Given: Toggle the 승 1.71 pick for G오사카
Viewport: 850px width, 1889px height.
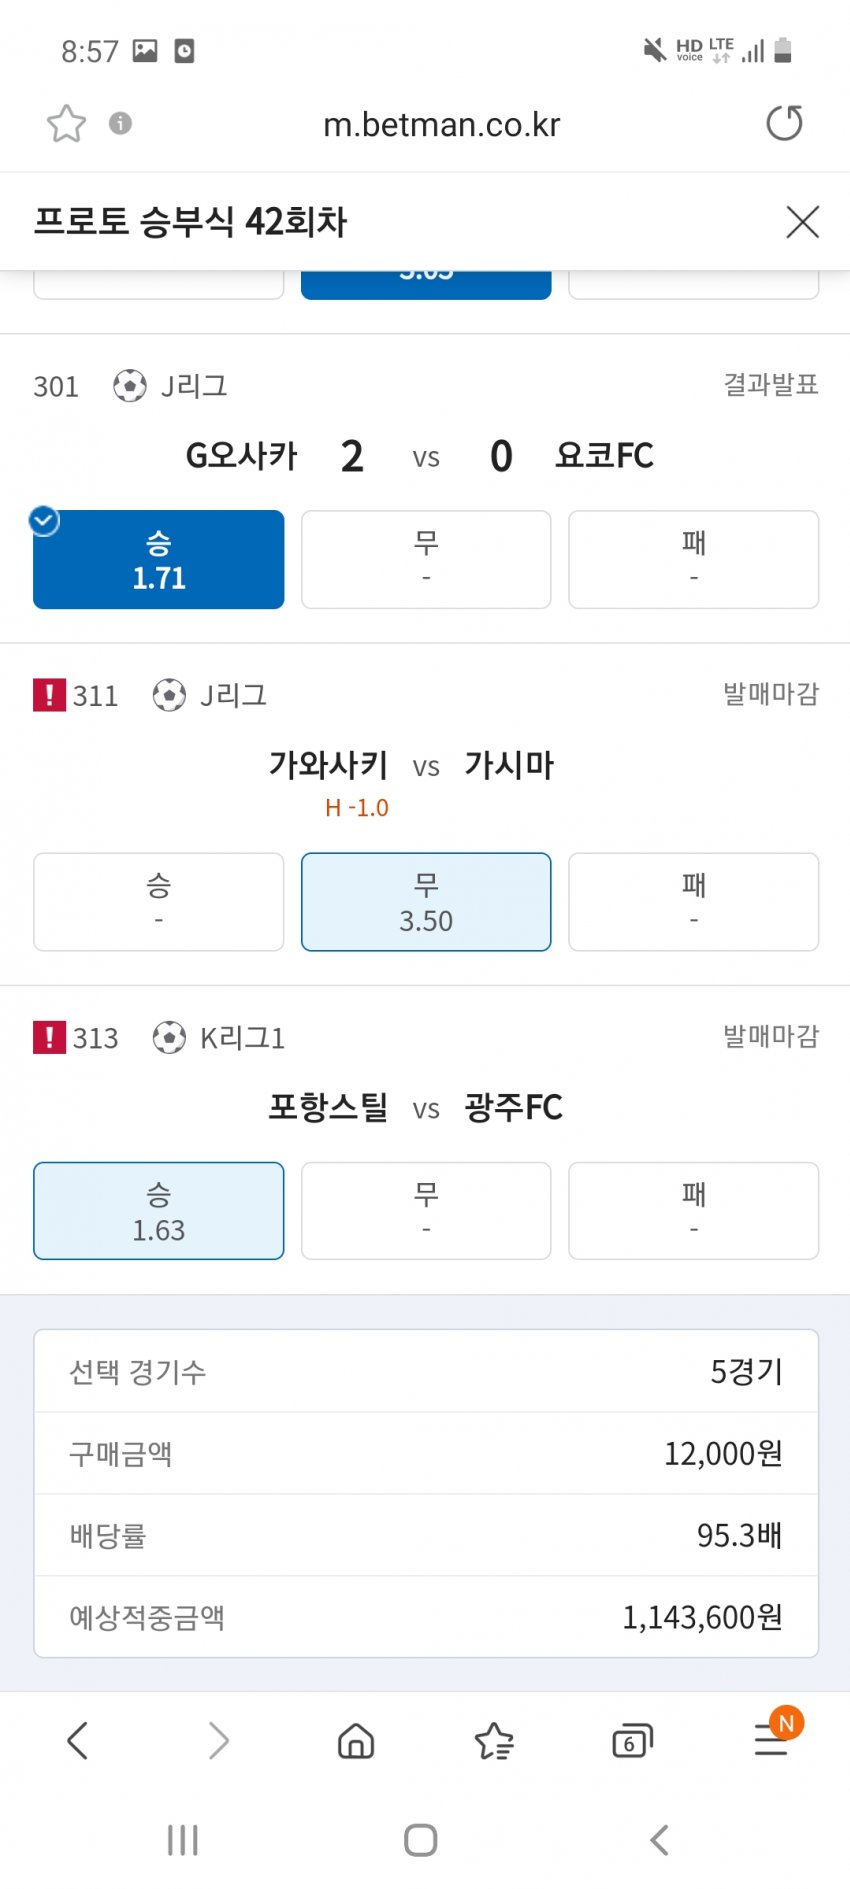Looking at the screenshot, I should (x=158, y=560).
